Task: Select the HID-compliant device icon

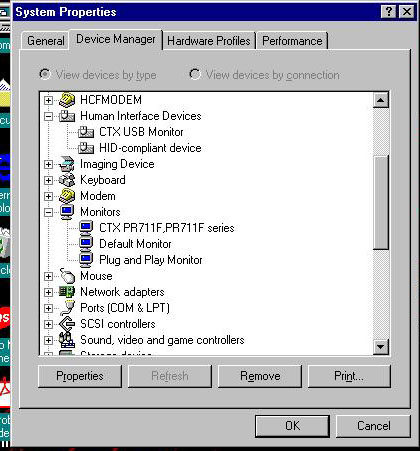Action: 86,148
